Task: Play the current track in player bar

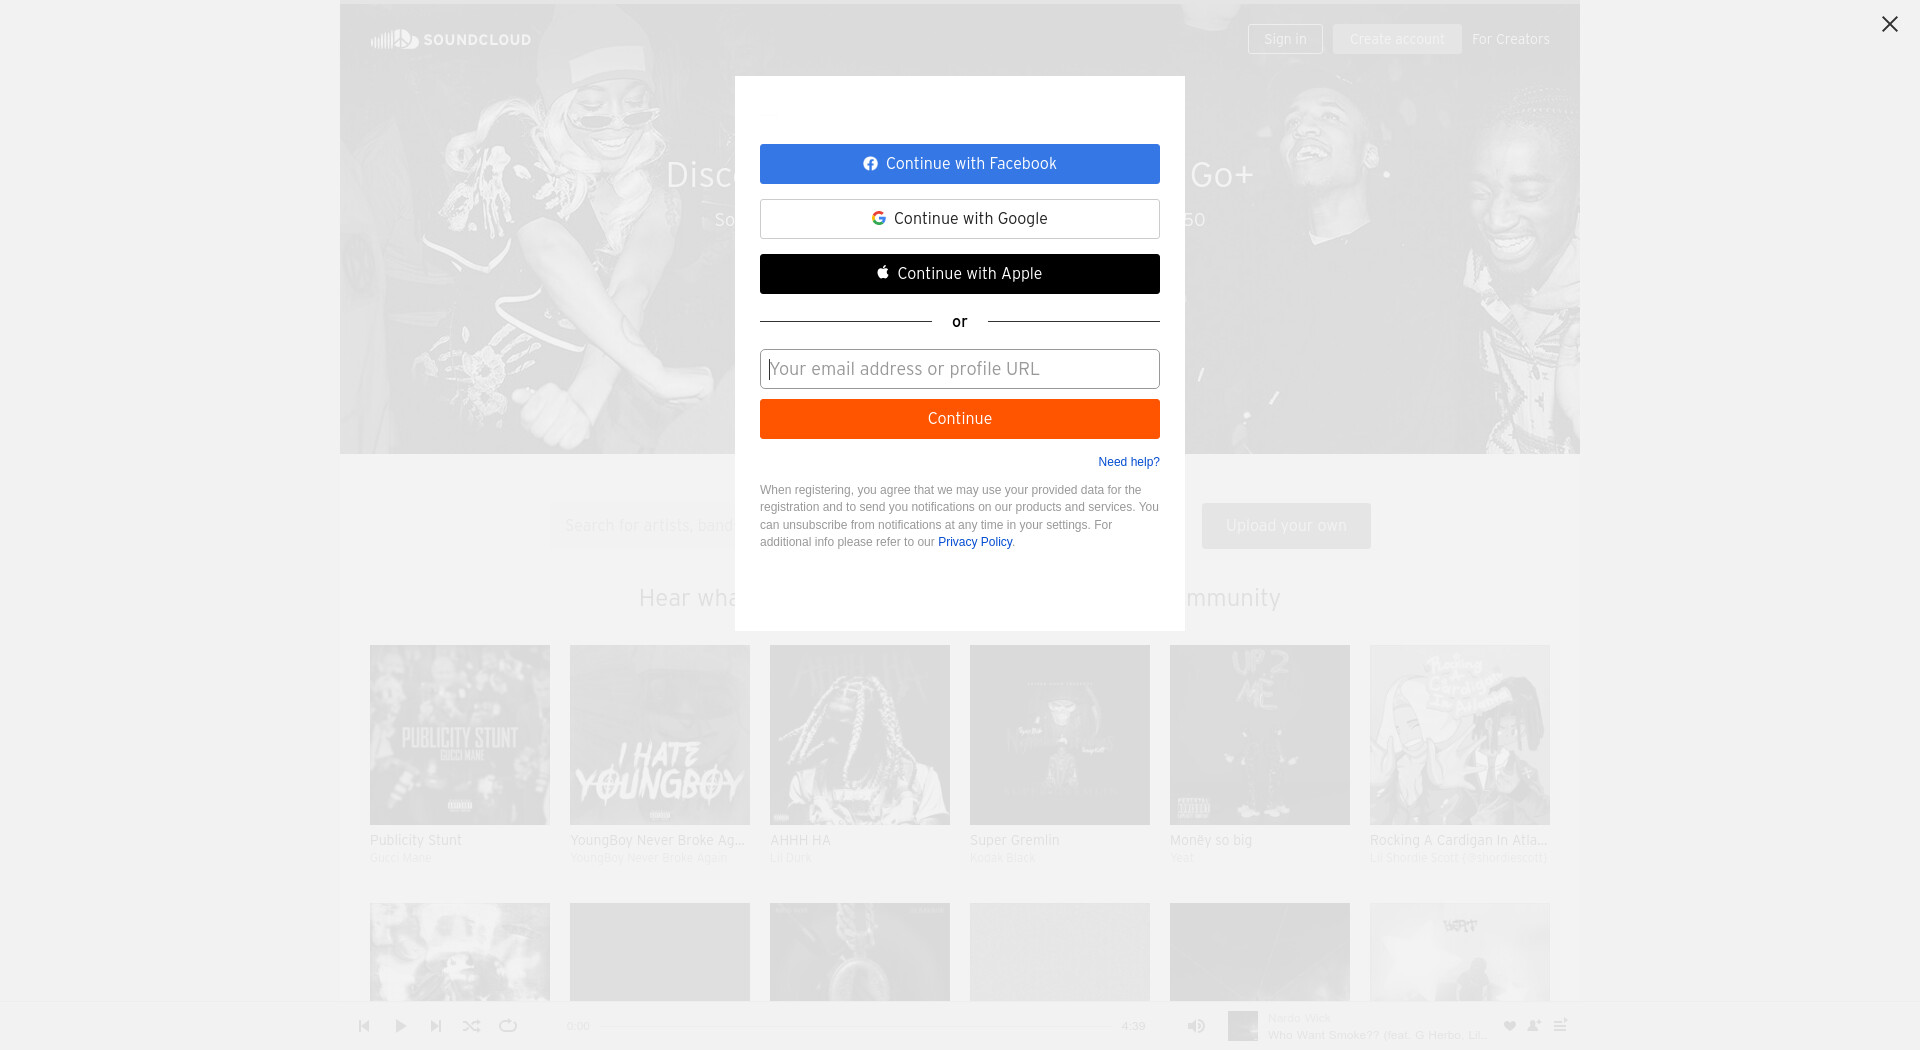Action: (x=400, y=1026)
